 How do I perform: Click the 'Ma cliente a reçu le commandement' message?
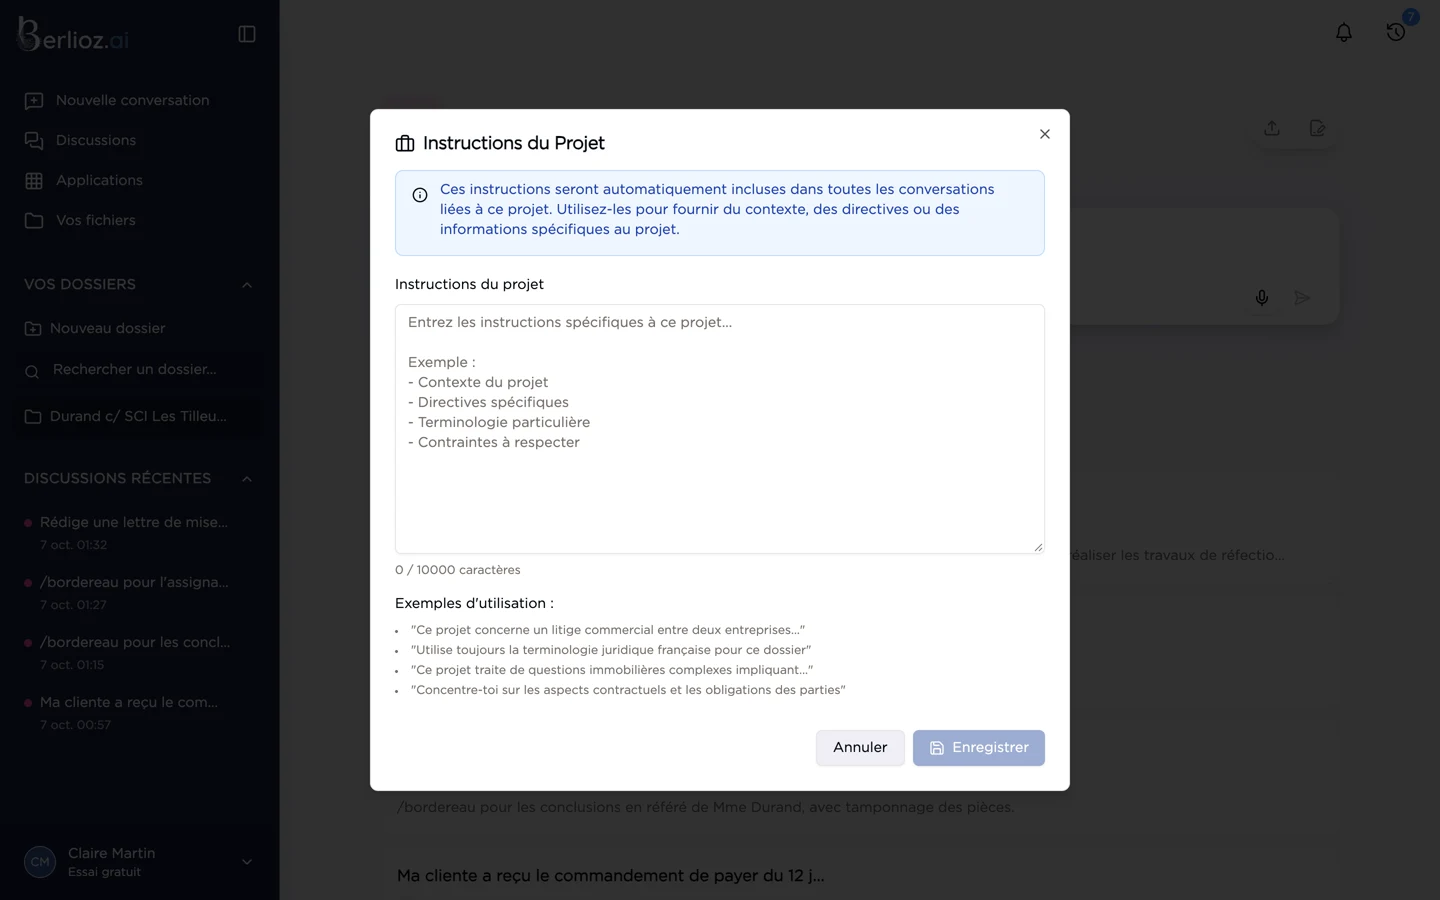pyautogui.click(x=611, y=876)
